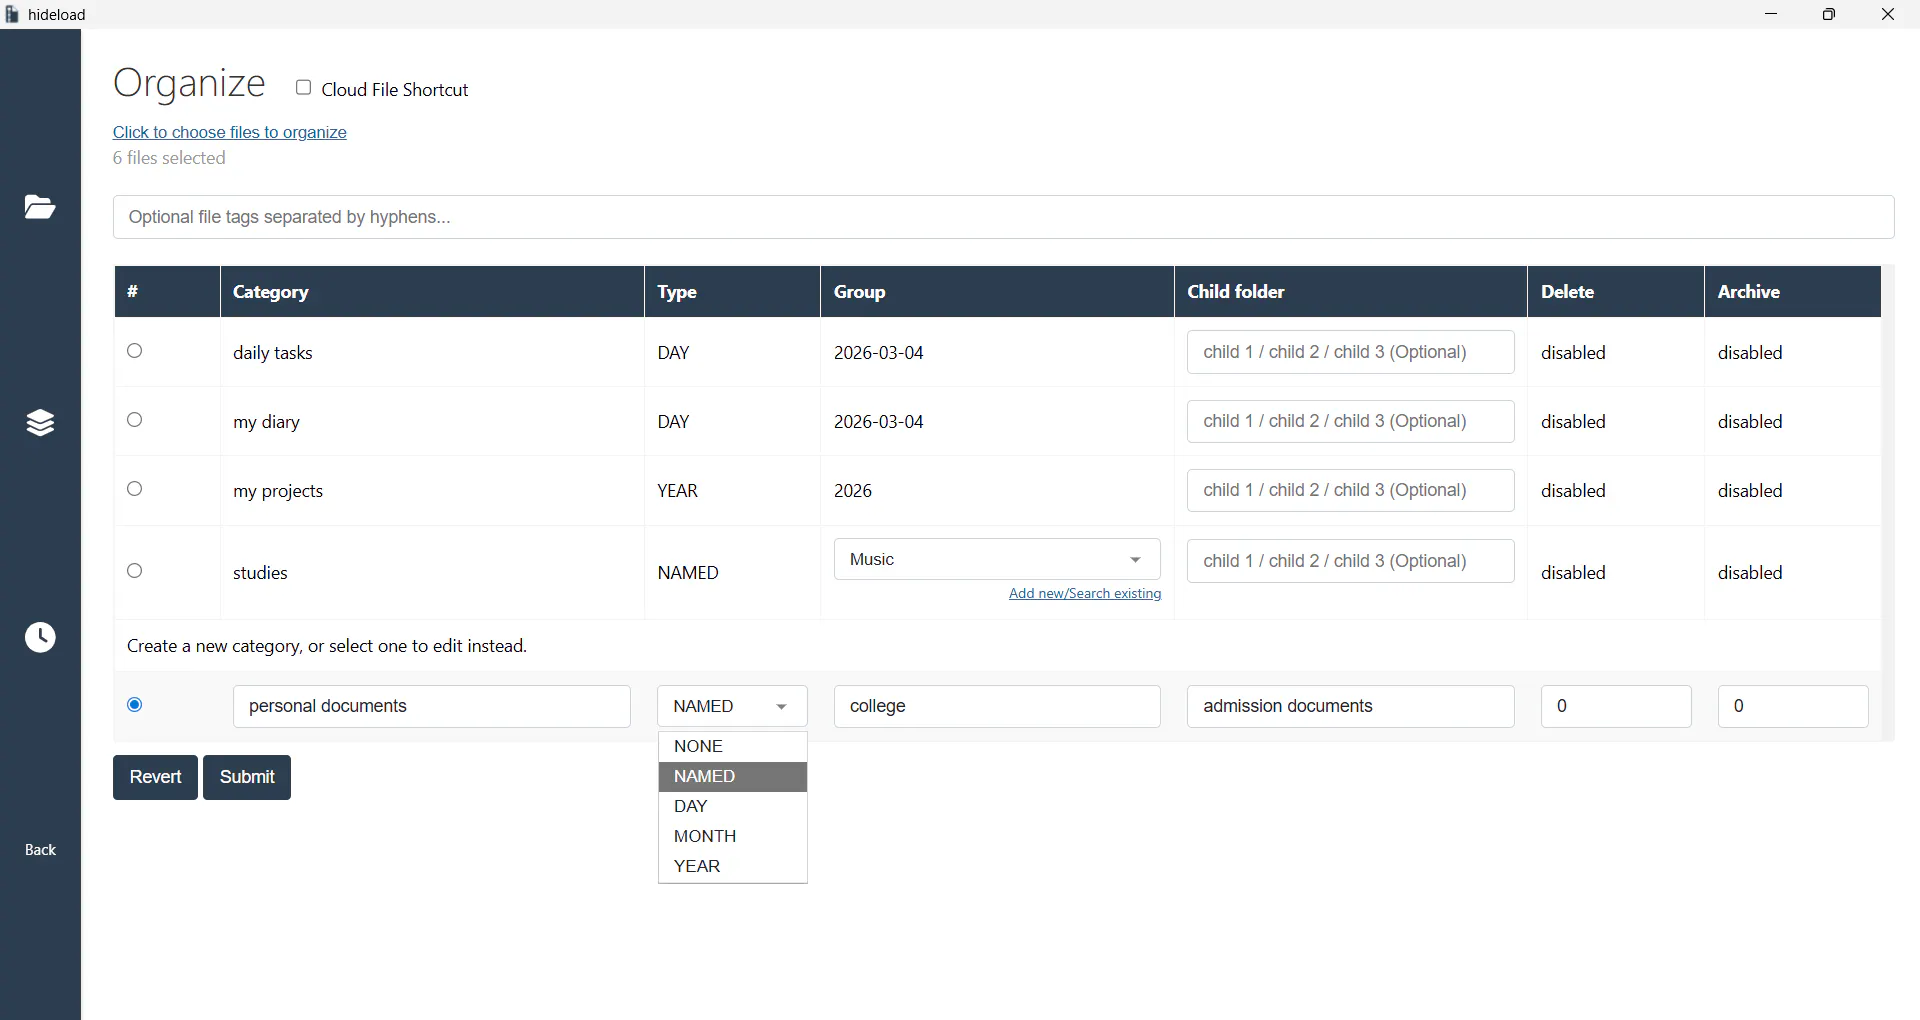Click the Revert button

coord(155,777)
